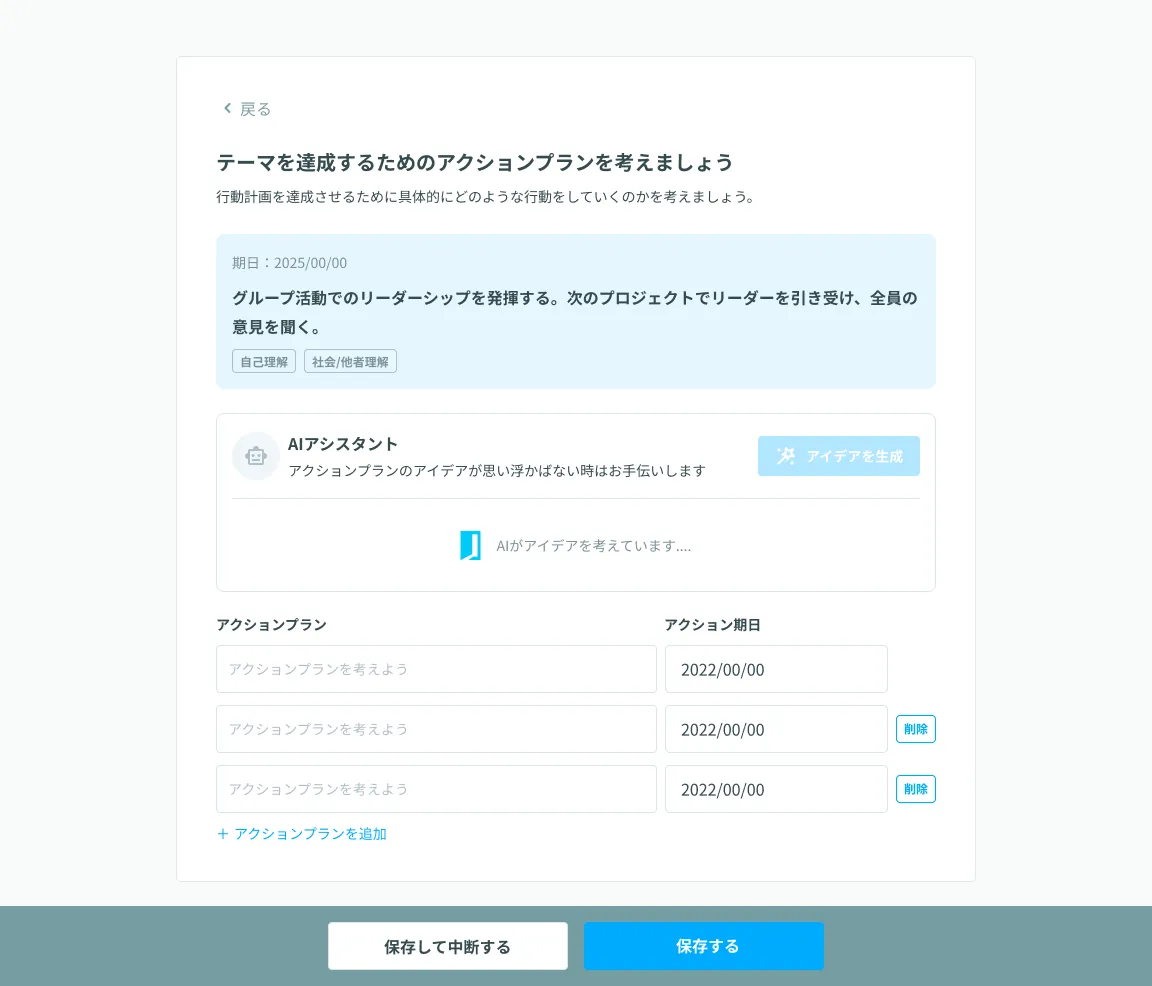Delete the third action plan row
Viewport: 1152px width, 986px height.
tap(915, 789)
